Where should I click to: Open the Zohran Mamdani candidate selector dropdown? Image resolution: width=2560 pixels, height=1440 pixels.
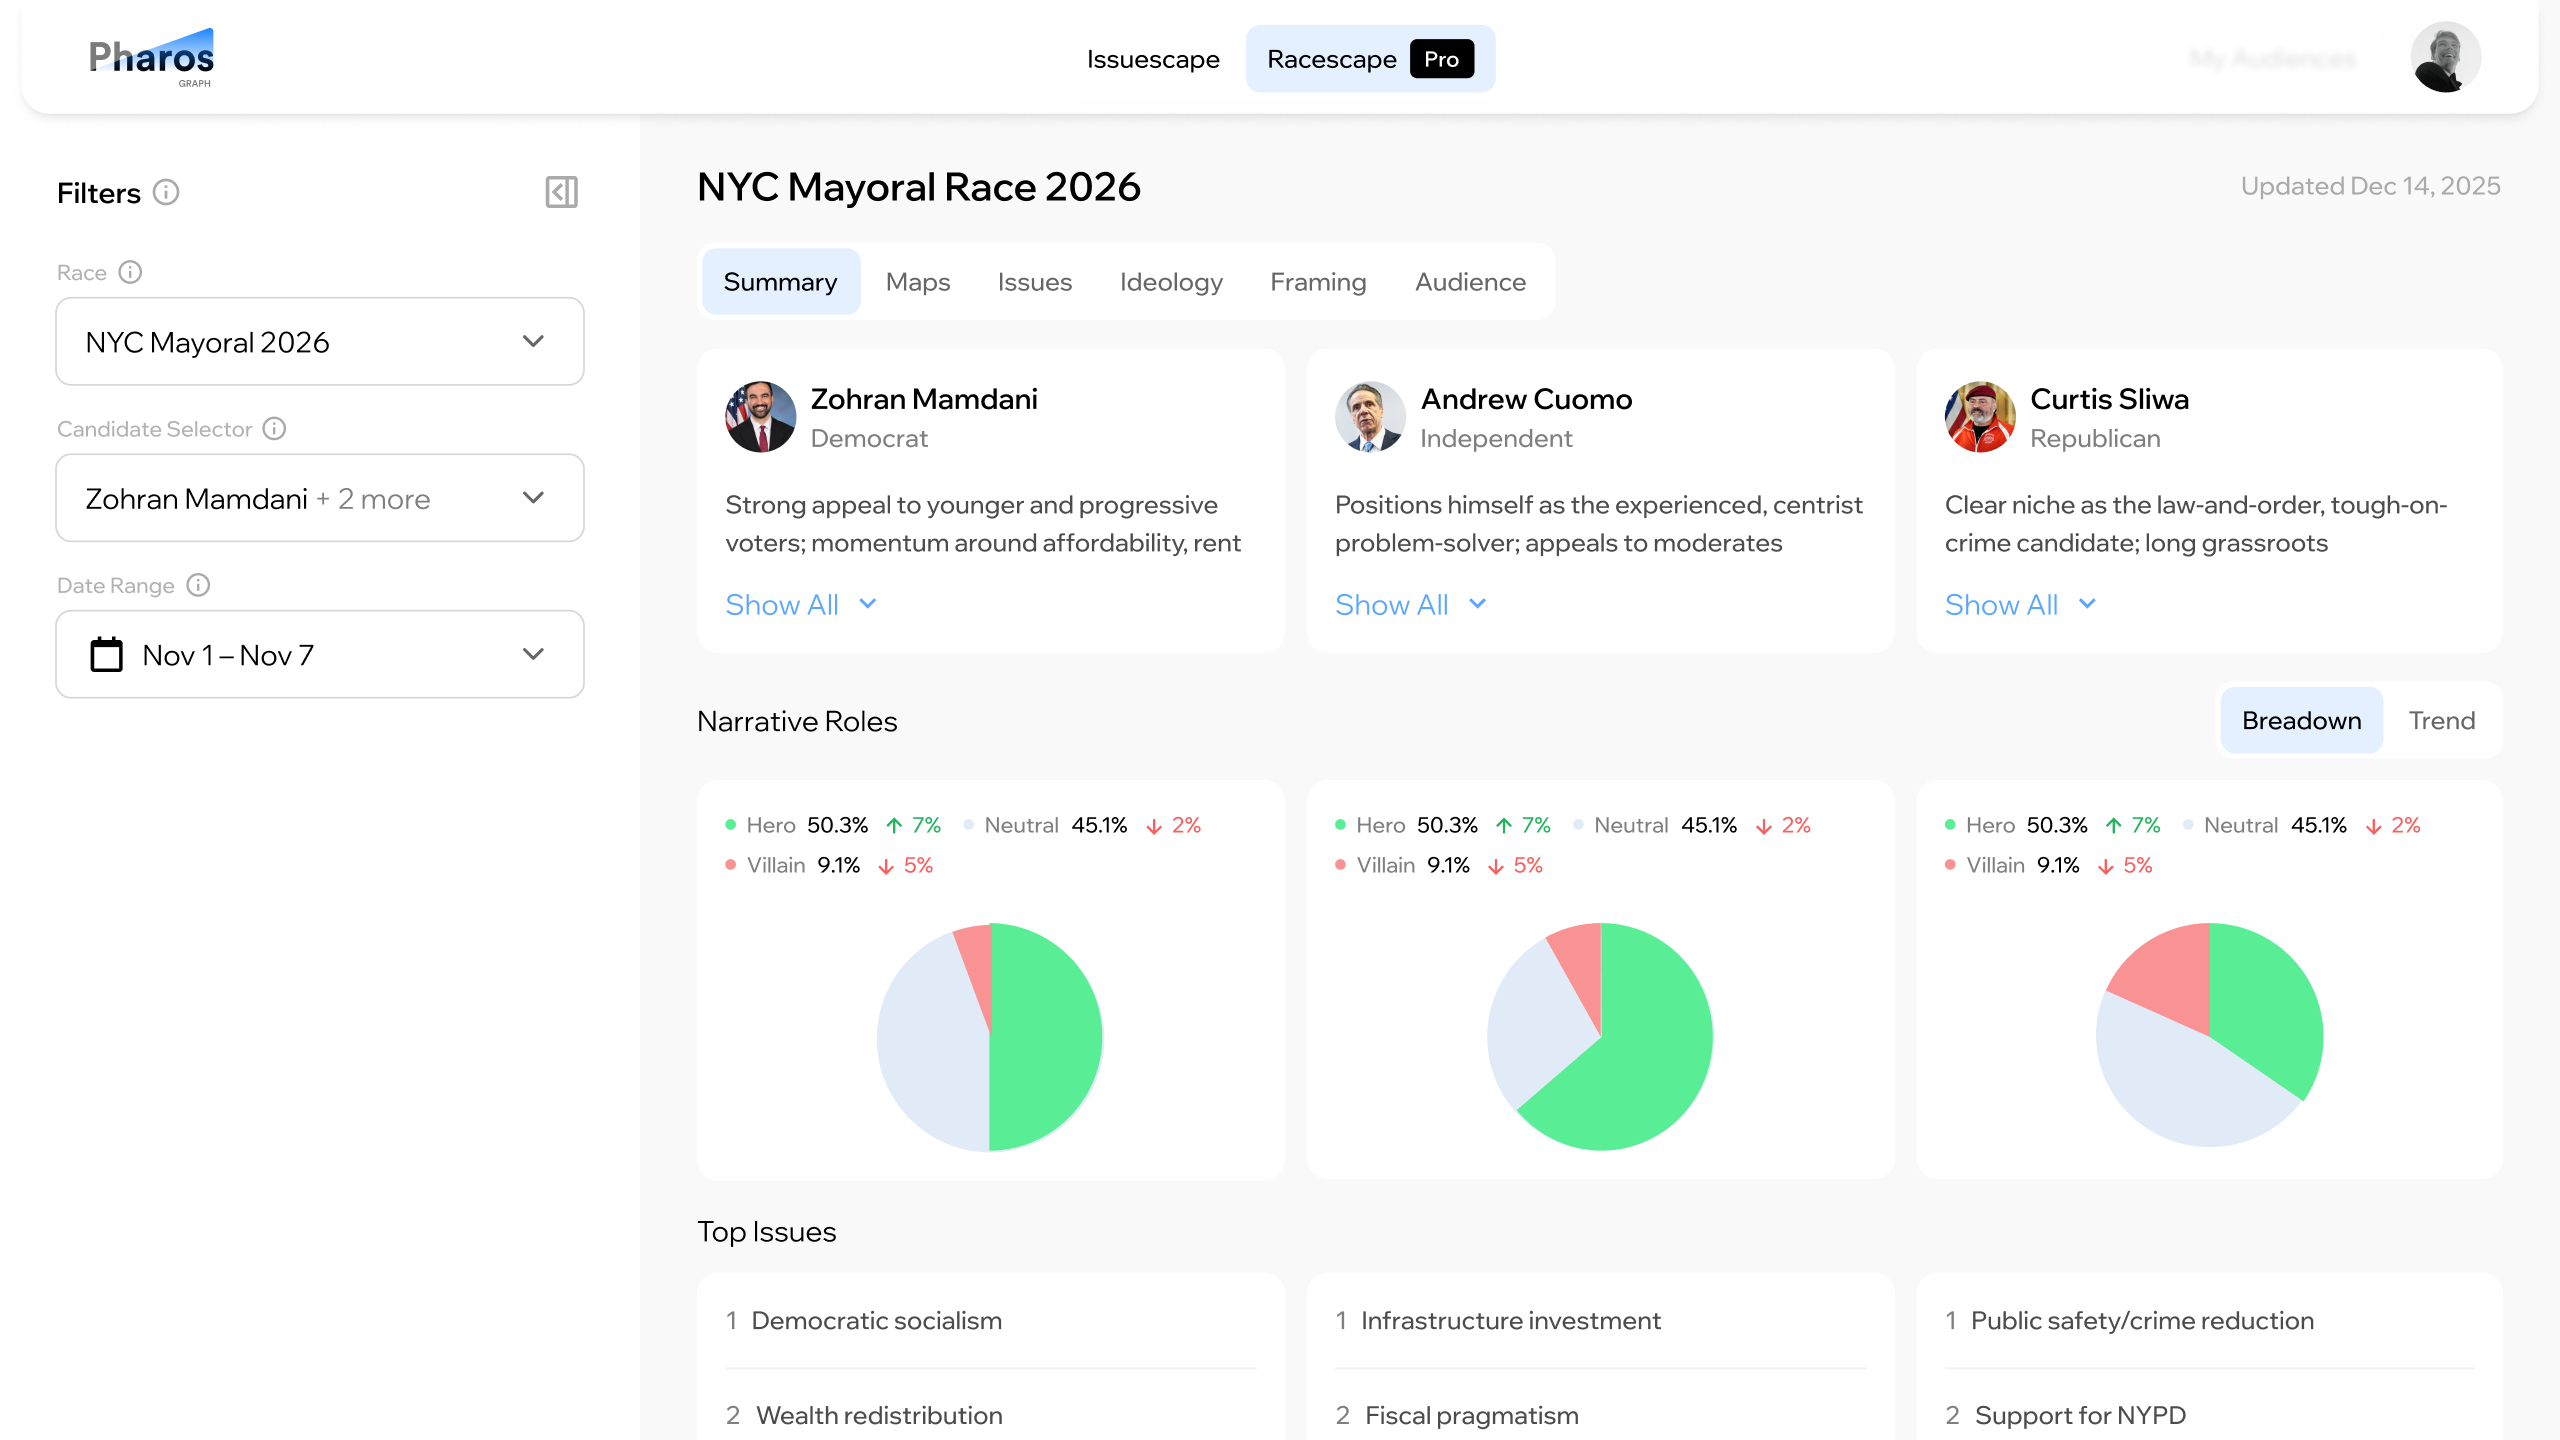[320, 498]
